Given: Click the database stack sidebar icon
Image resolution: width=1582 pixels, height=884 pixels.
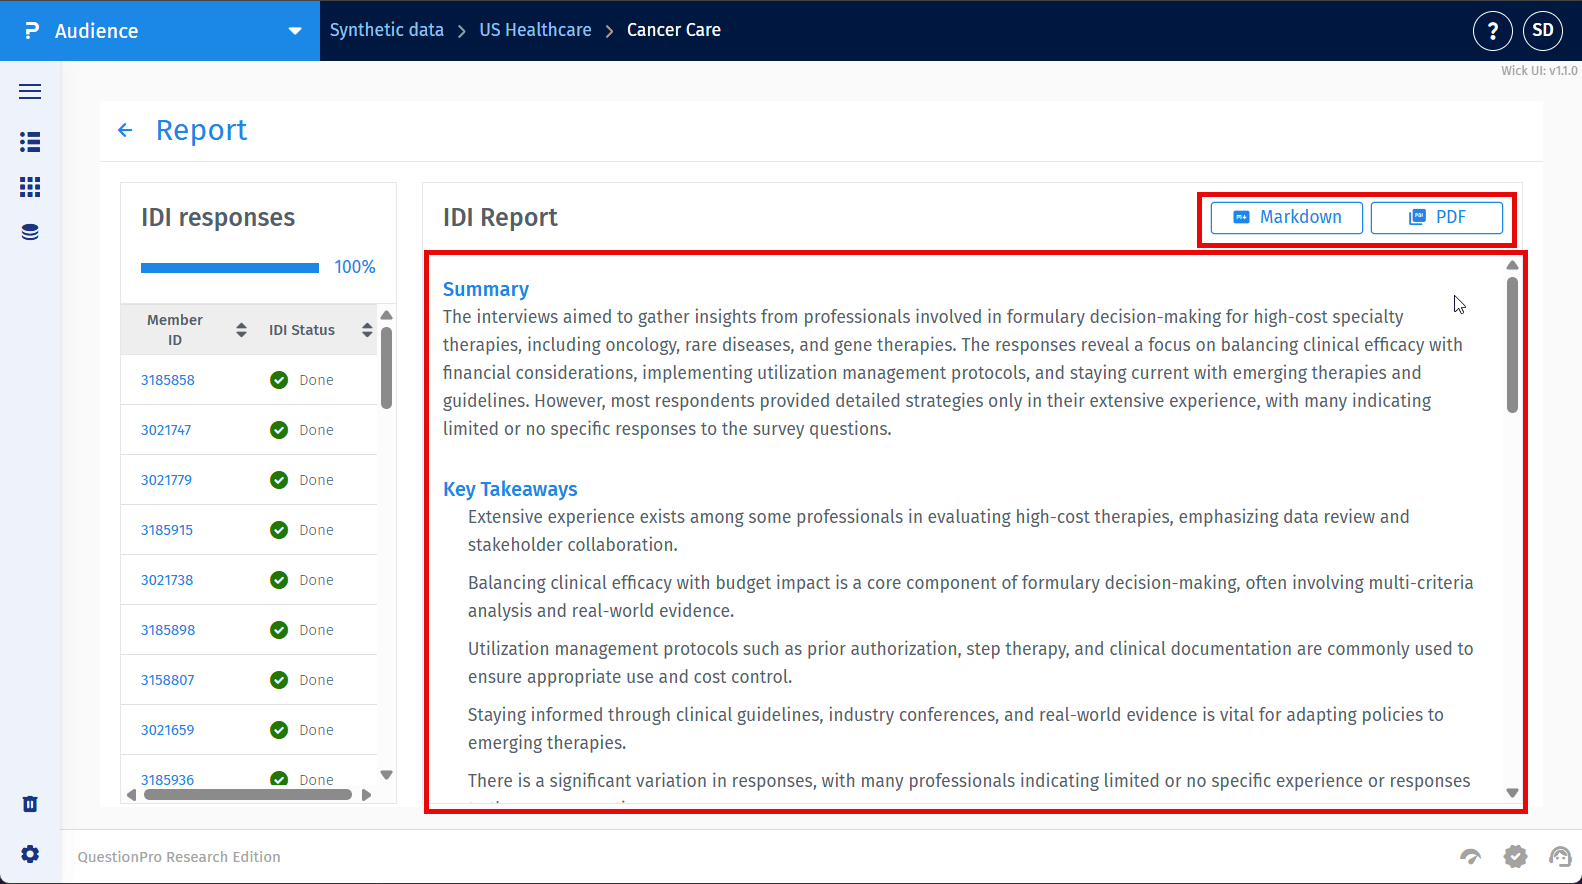Looking at the screenshot, I should coord(30,232).
